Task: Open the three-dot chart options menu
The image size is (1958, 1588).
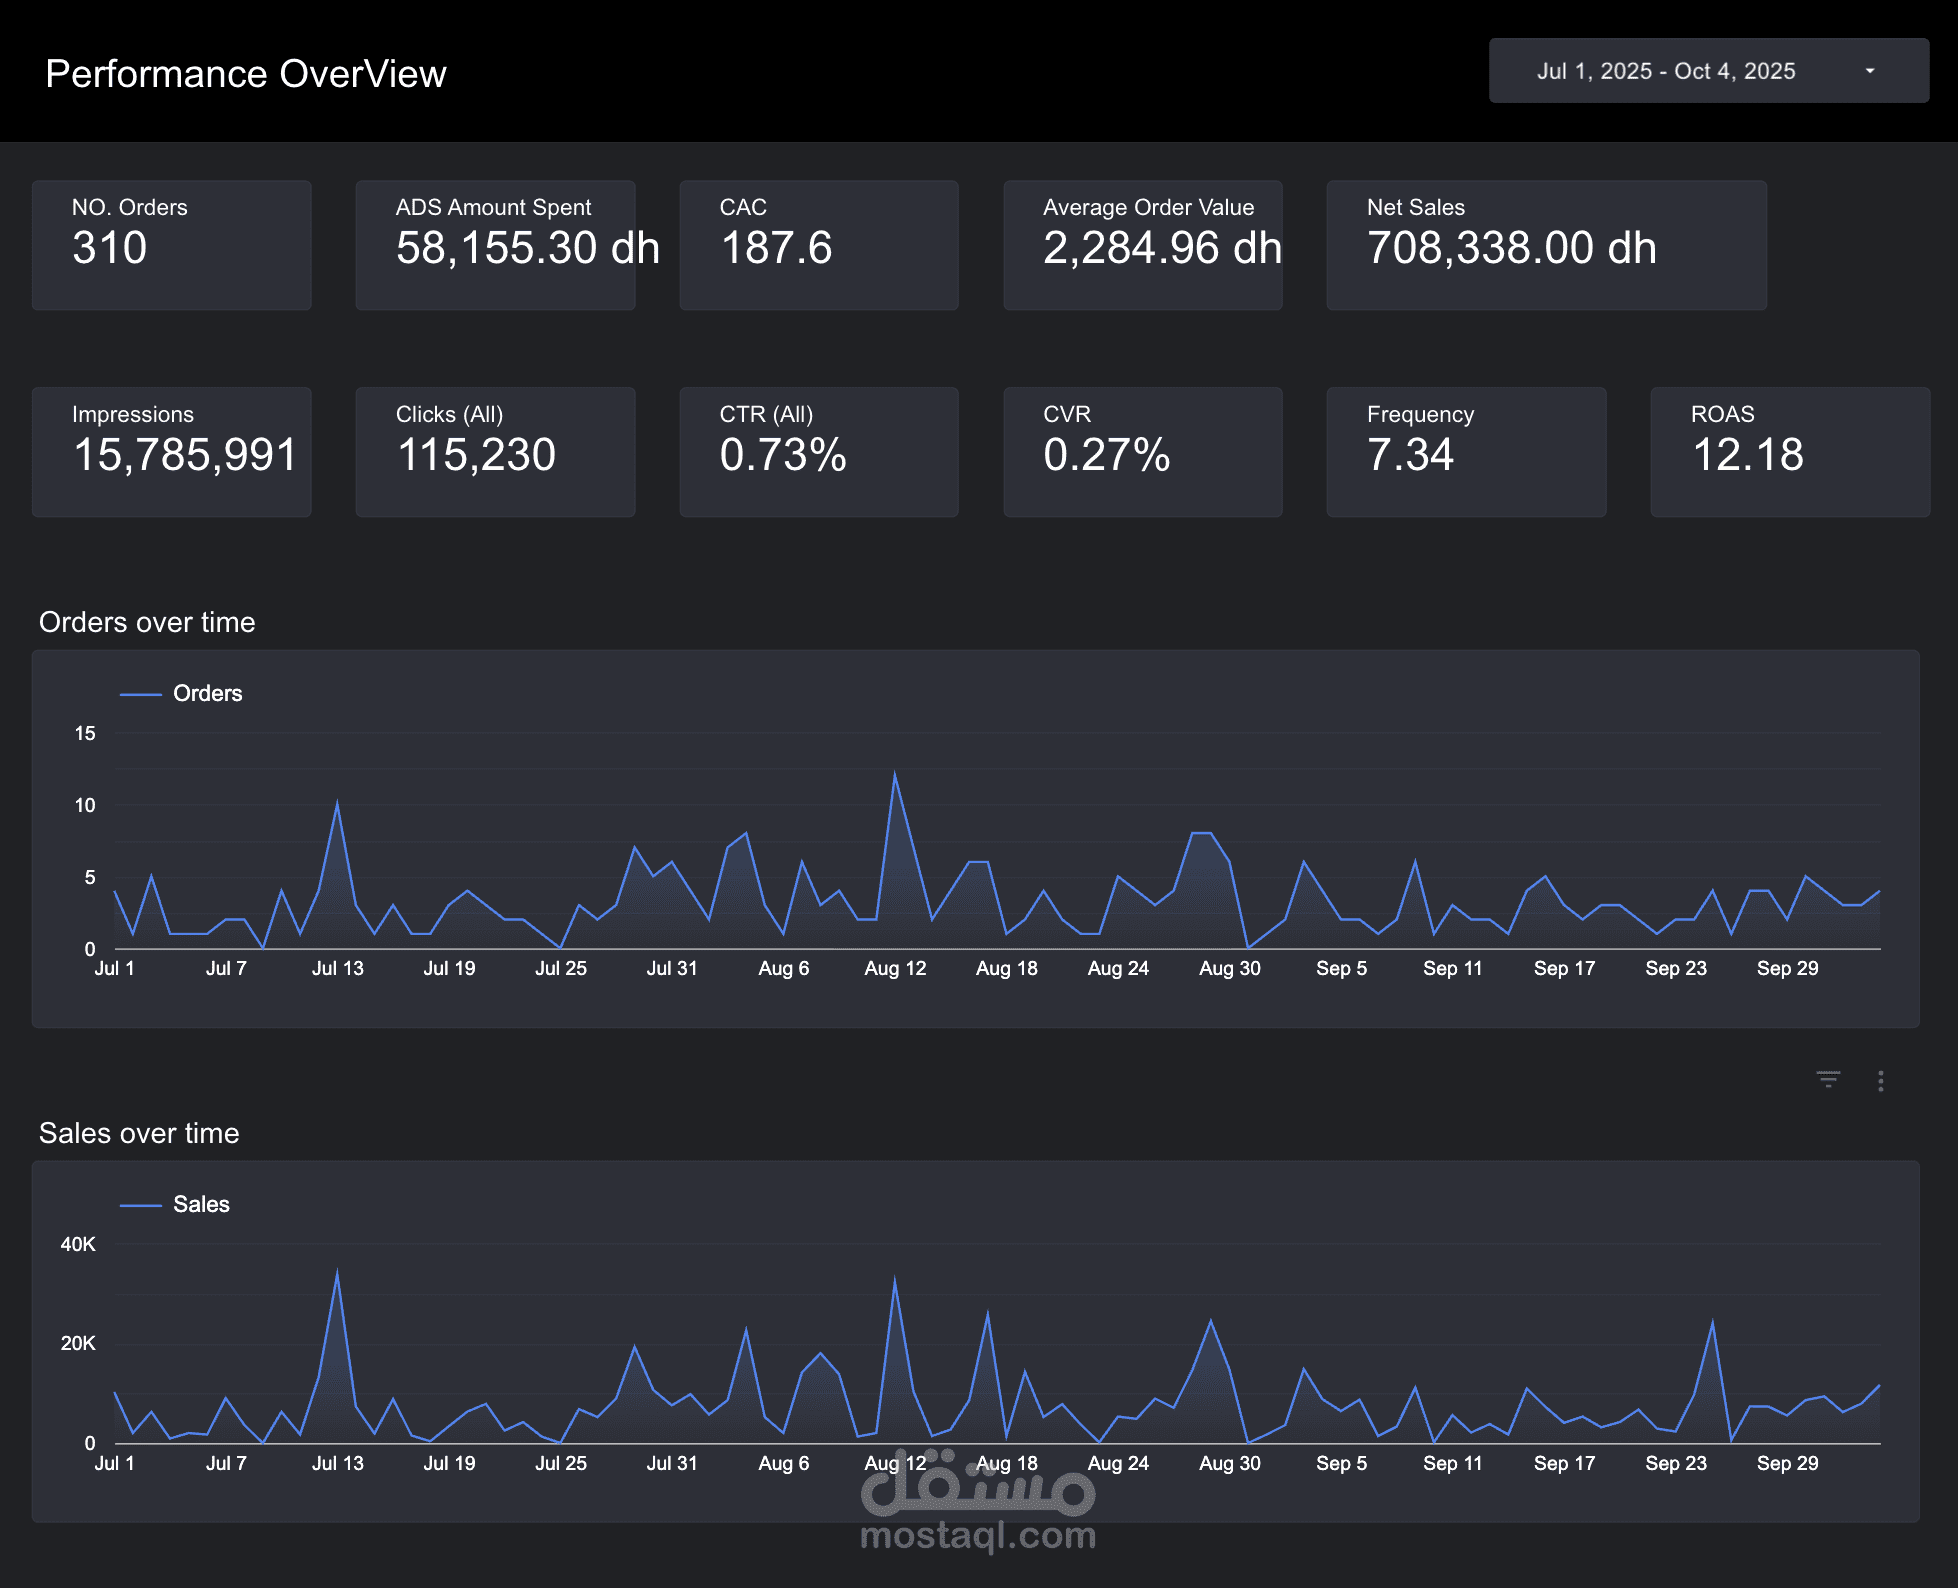Action: click(1881, 1081)
